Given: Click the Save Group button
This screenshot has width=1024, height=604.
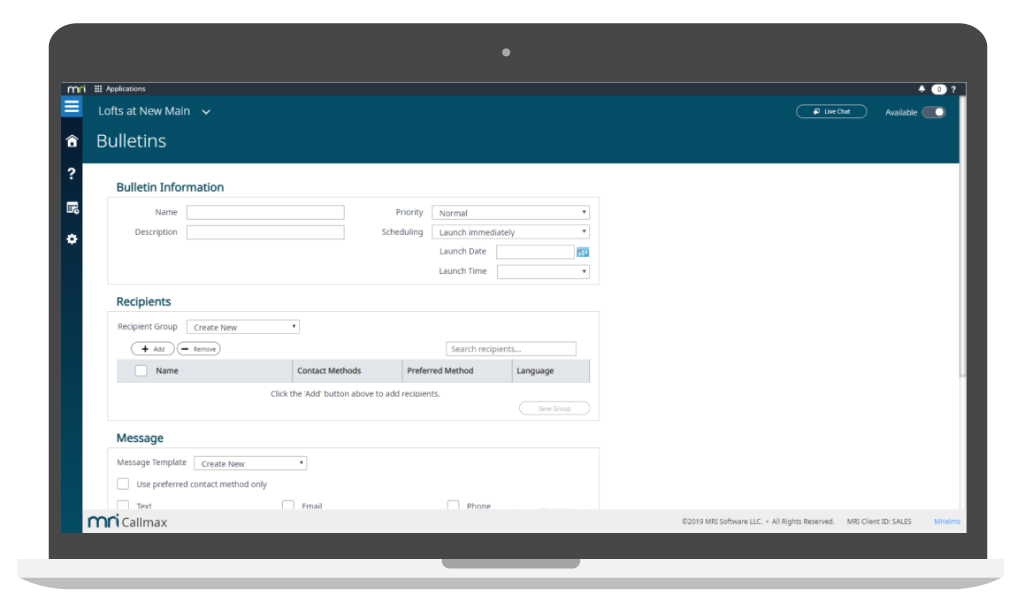Looking at the screenshot, I should coord(554,409).
